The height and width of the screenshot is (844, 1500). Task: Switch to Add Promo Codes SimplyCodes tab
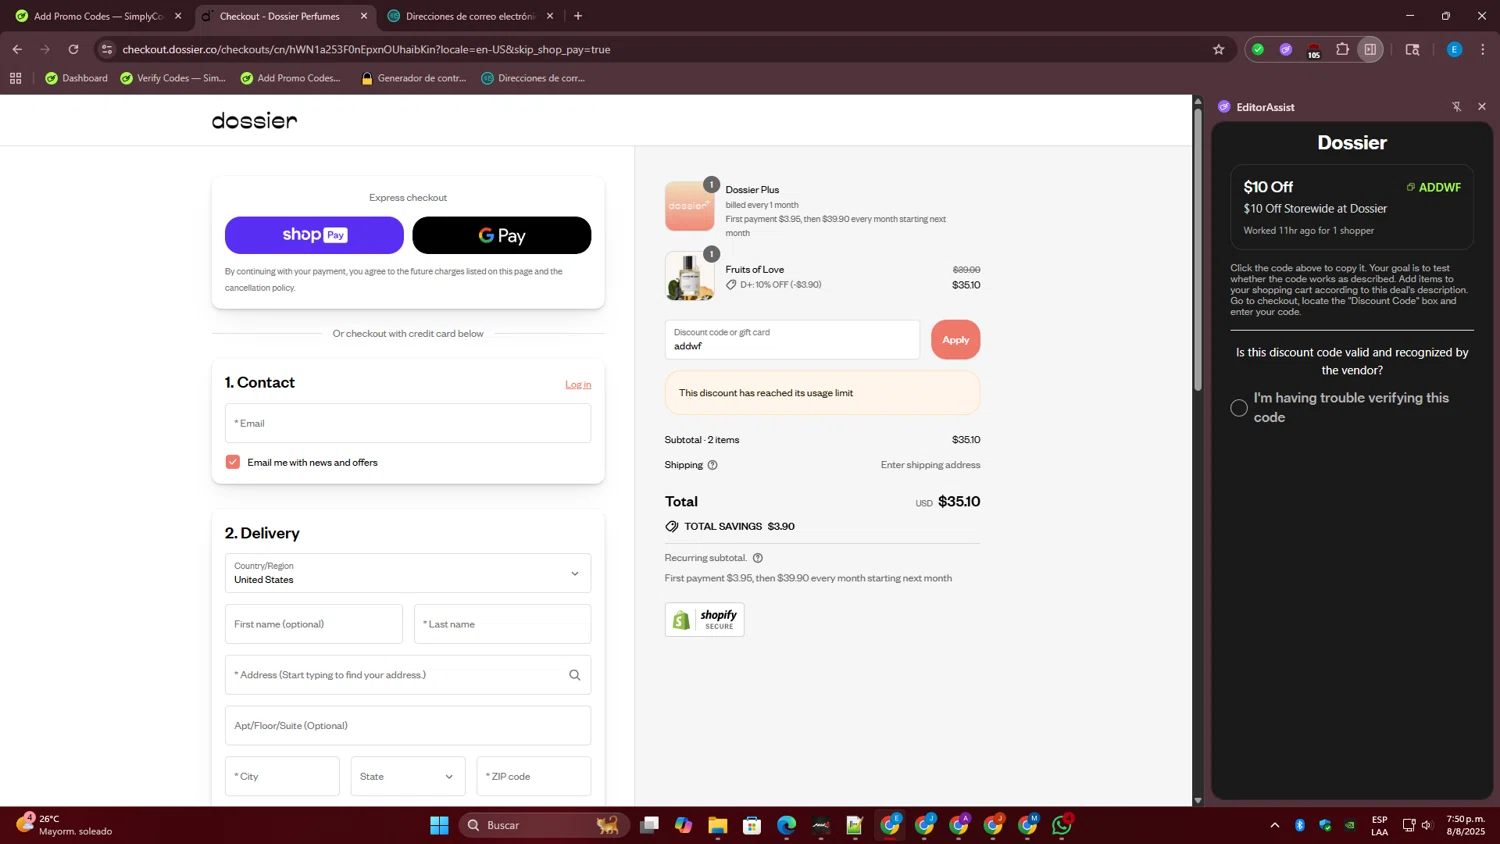click(96, 16)
